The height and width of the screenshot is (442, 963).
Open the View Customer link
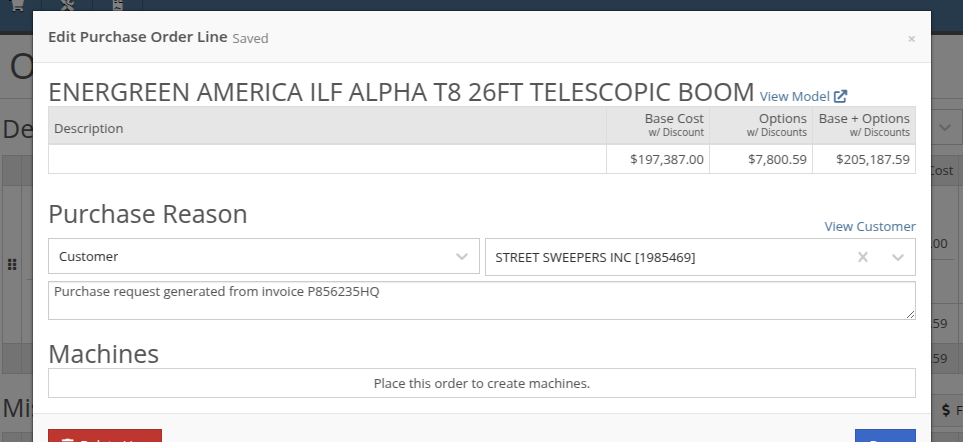point(870,227)
